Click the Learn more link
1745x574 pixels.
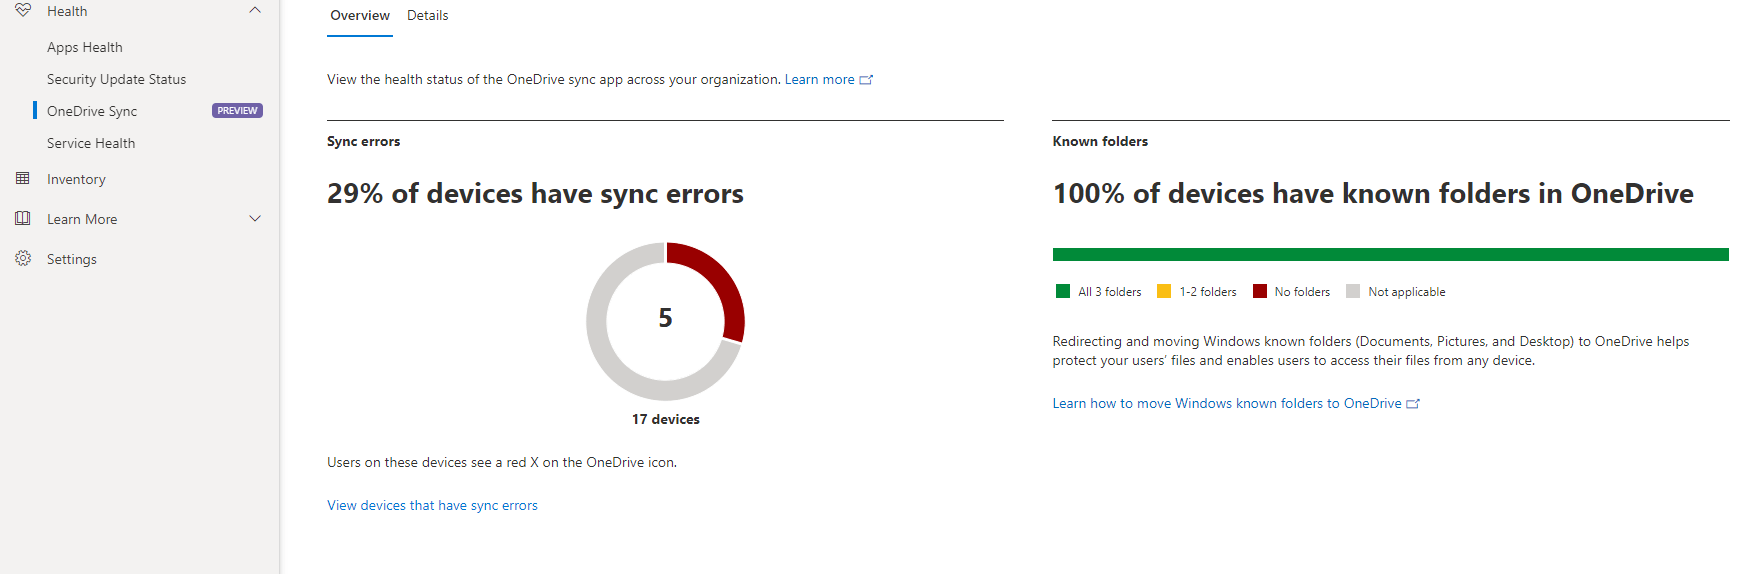(x=820, y=80)
